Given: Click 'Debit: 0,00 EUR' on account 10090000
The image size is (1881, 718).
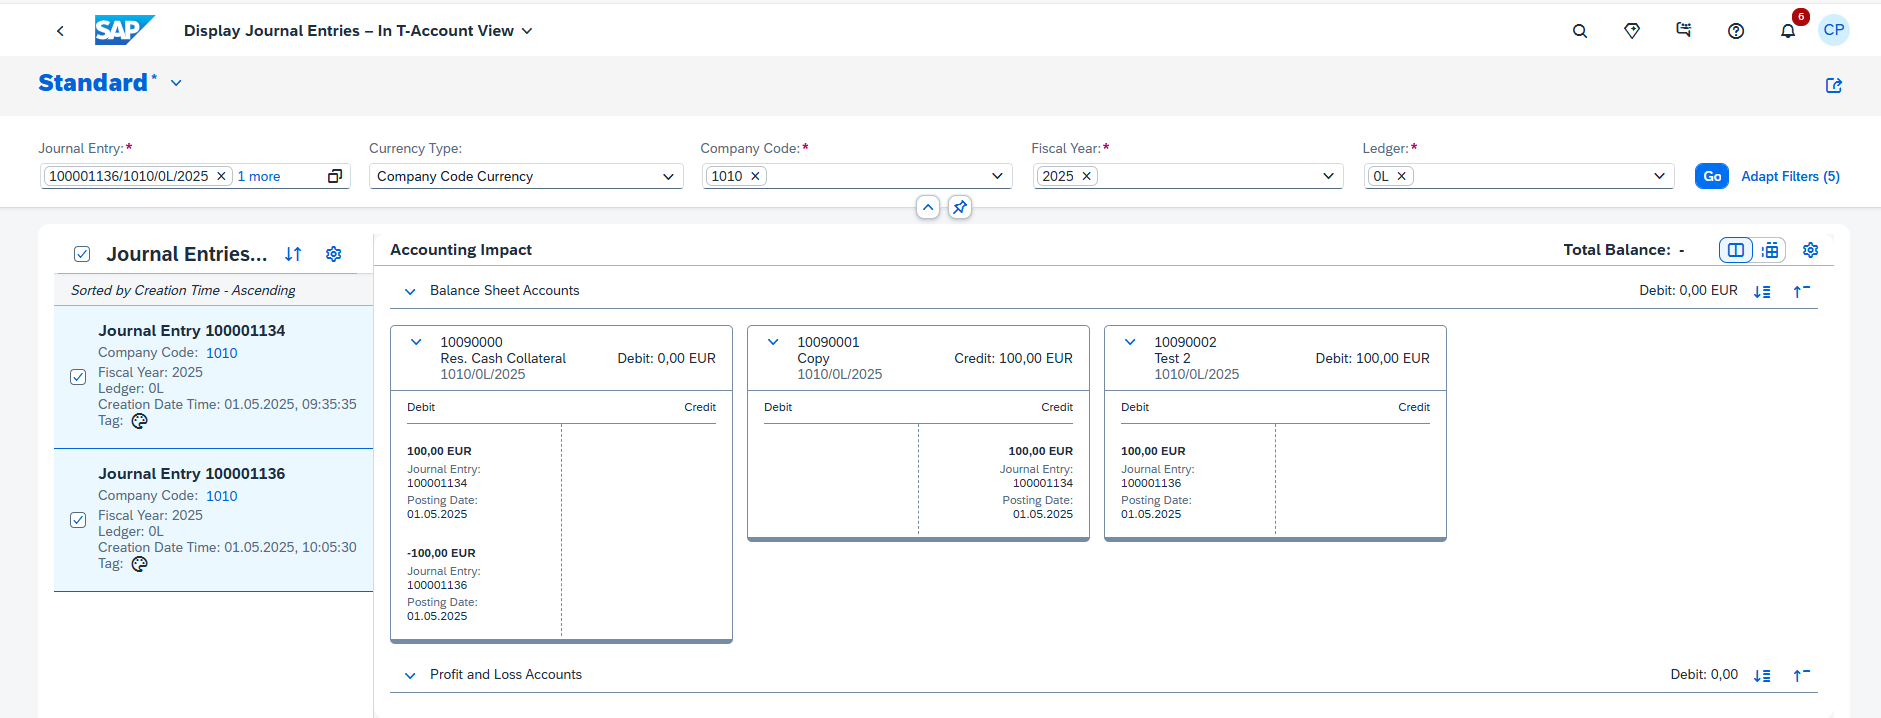Looking at the screenshot, I should [x=666, y=358].
